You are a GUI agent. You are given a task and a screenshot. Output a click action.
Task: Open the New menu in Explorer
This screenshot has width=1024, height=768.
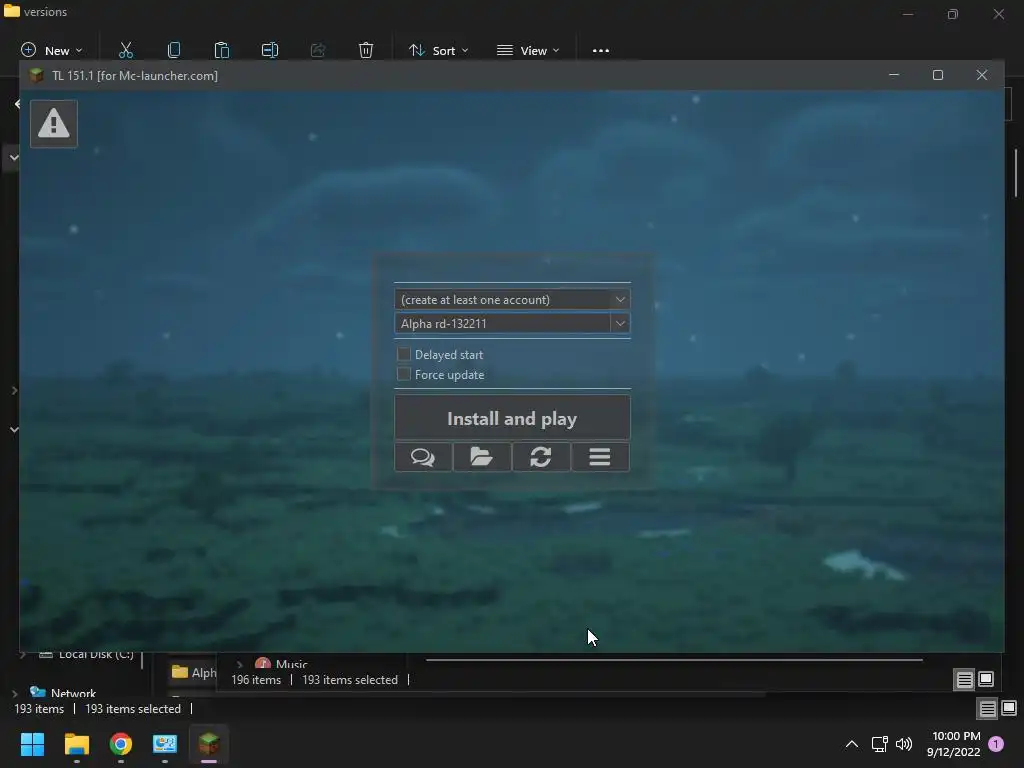(52, 50)
